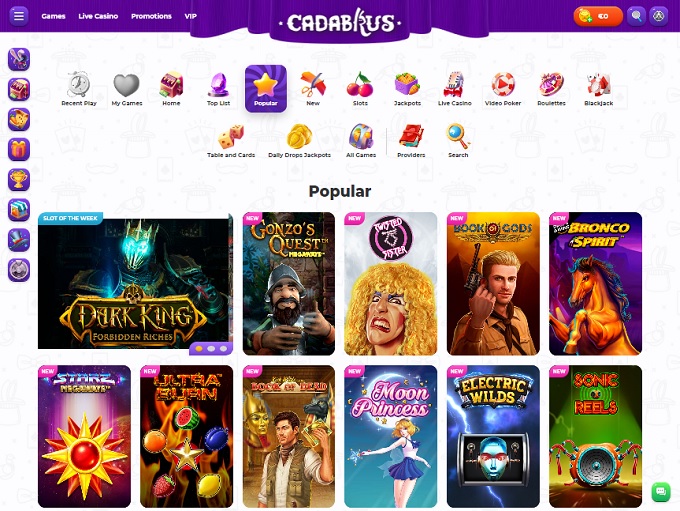
Task: Open the Moon Princess game thumbnail
Action: pos(391,436)
